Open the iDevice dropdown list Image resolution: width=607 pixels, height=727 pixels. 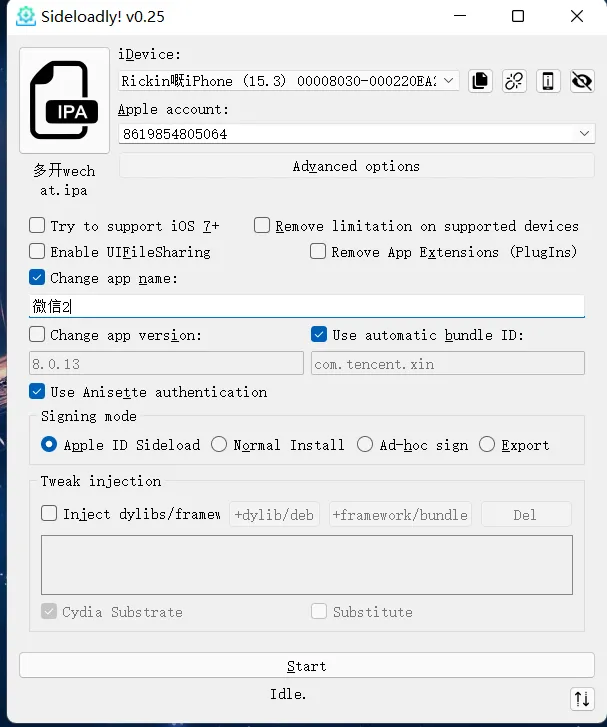pos(289,81)
